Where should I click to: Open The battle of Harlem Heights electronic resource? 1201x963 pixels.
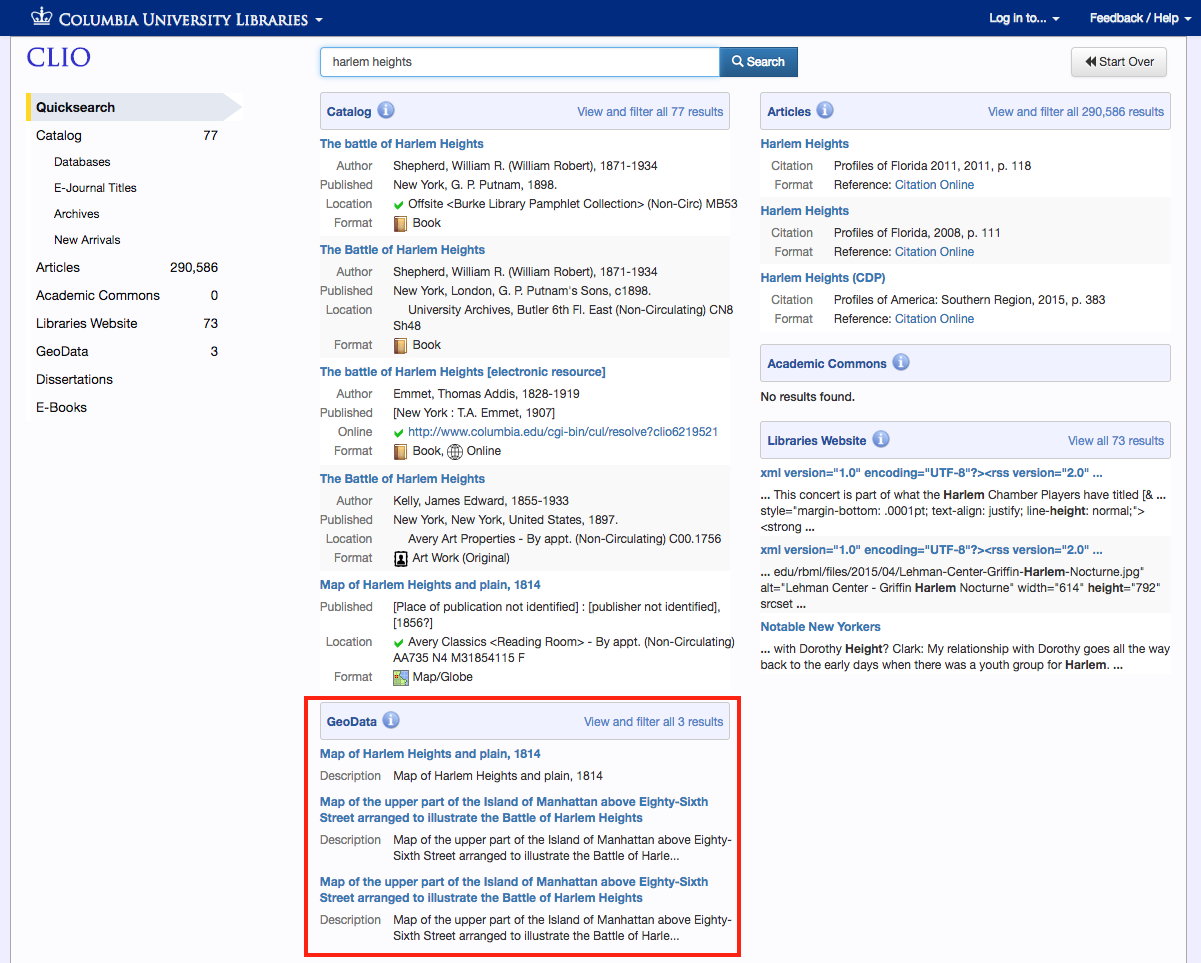point(463,372)
